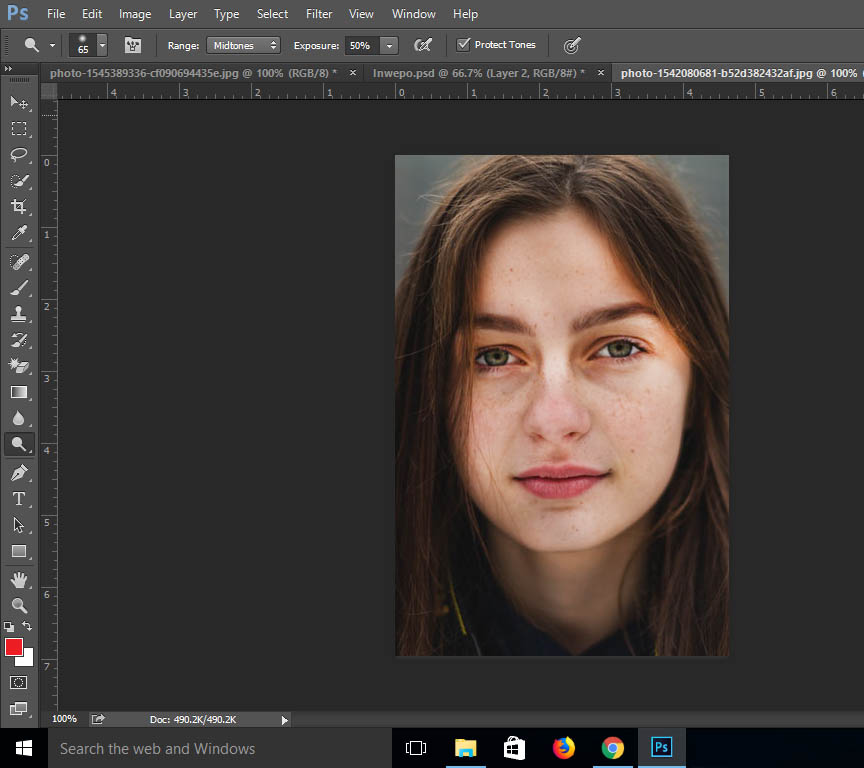Reset to default foreground and background colors

pyautogui.click(x=9, y=627)
